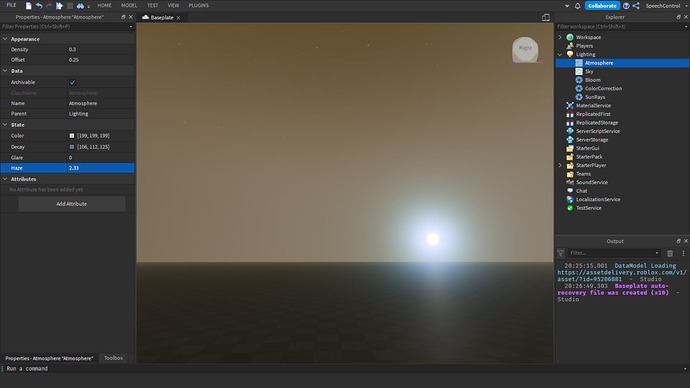Screen dimensions: 690x388
Task: Expand ribbon chevron left of the bell
Action: tap(567, 6)
